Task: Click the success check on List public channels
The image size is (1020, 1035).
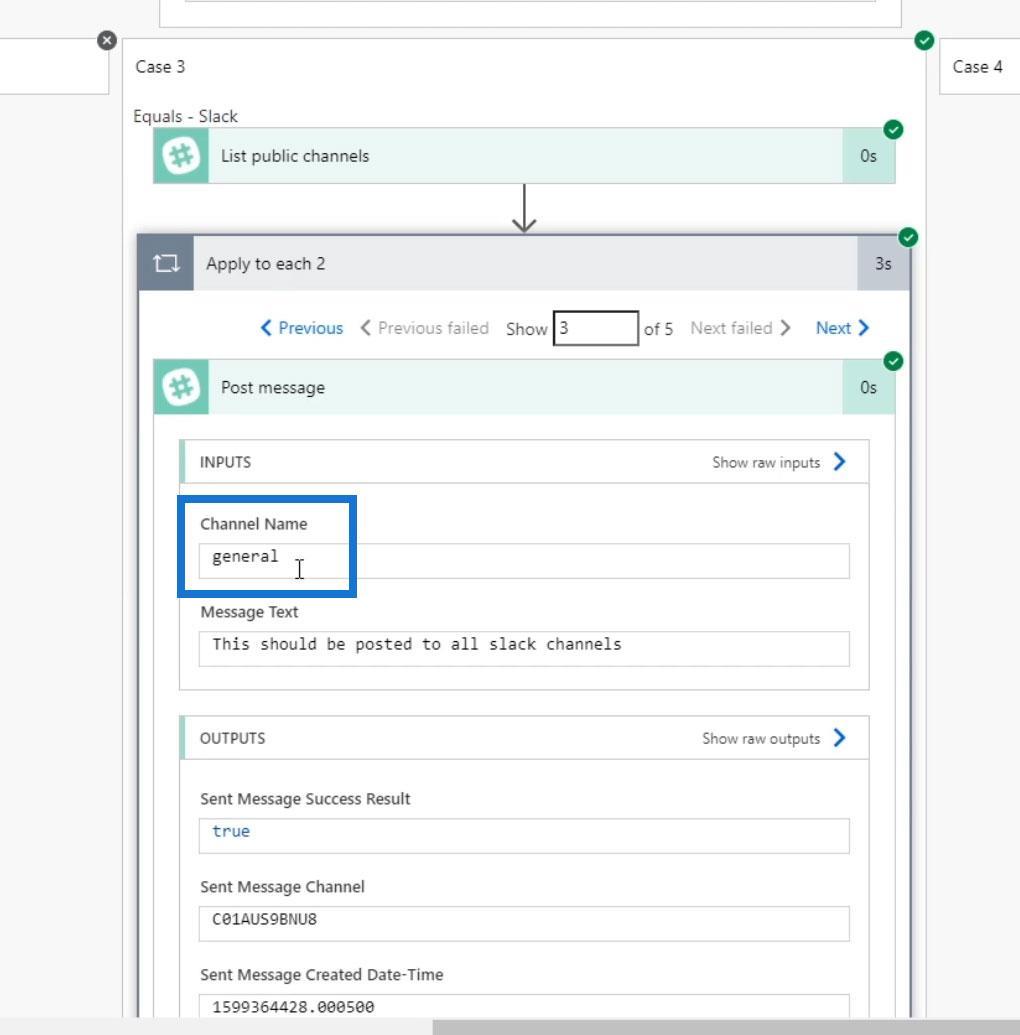Action: pos(893,129)
